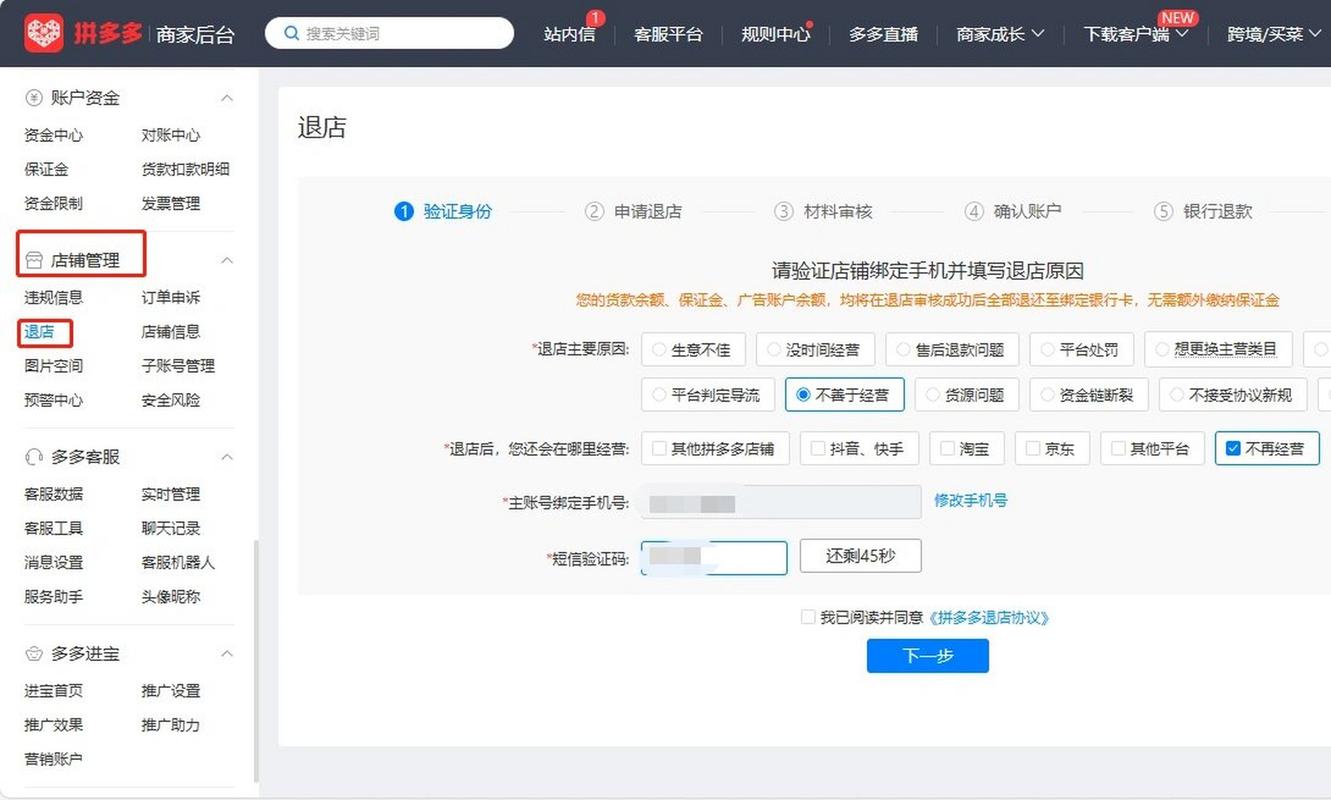Open 站内信 in top navigation
1331x800 pixels.
click(570, 33)
